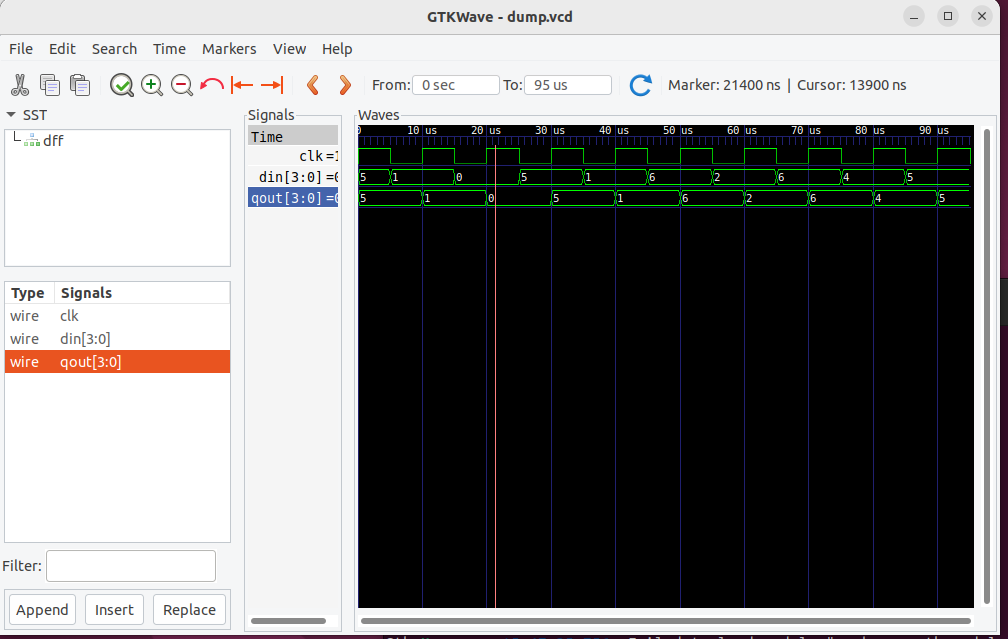Screen dimensions: 1008x639
Task: Click Zoom Fit icon with green checkmark
Action: point(122,85)
